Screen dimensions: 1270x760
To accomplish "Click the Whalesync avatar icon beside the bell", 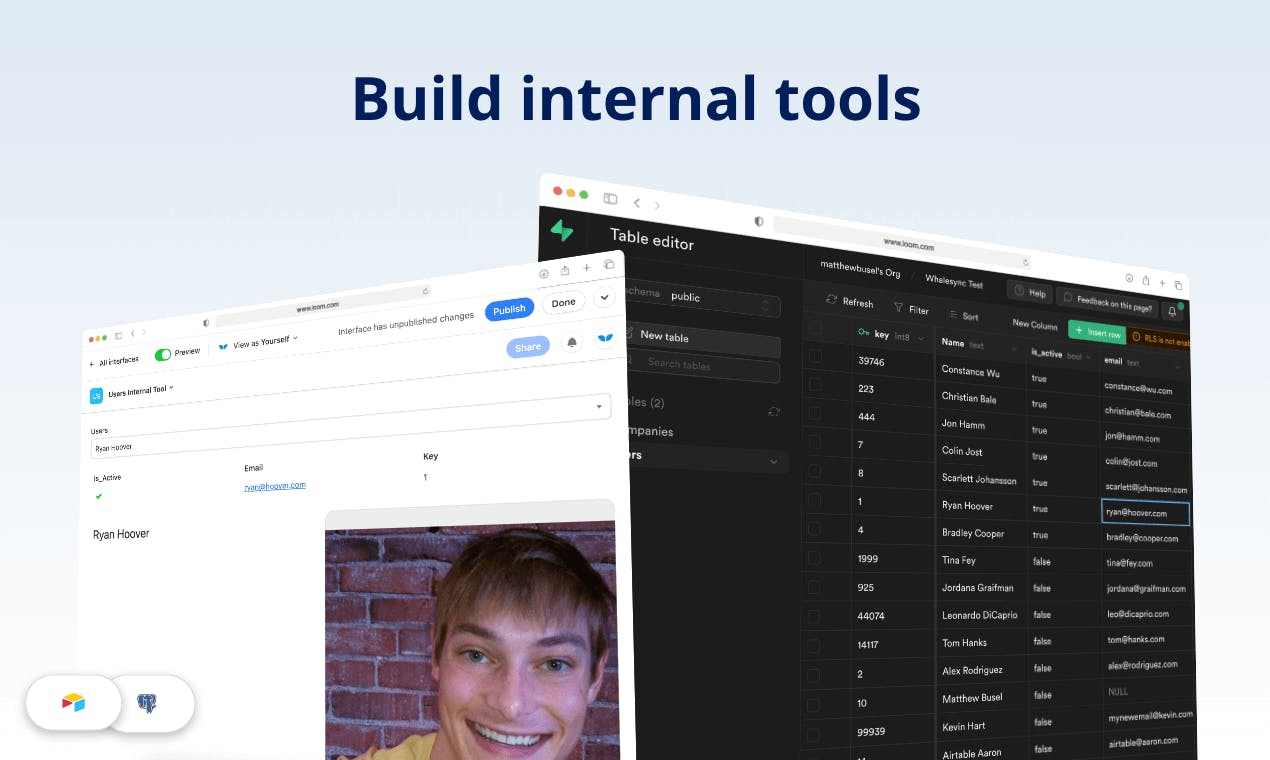I will (604, 338).
